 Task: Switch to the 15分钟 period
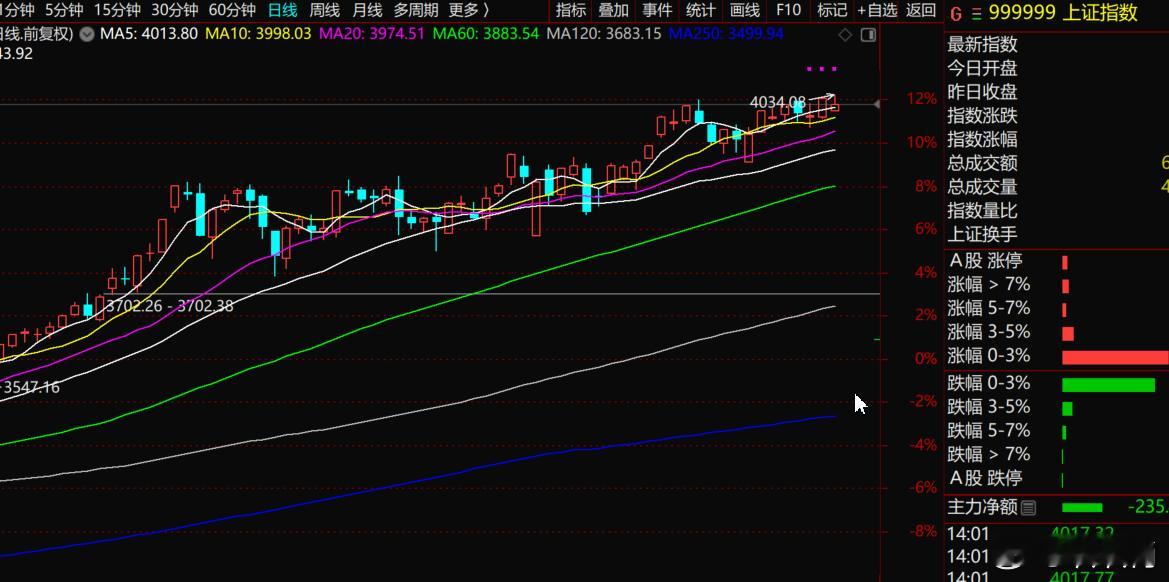117,10
